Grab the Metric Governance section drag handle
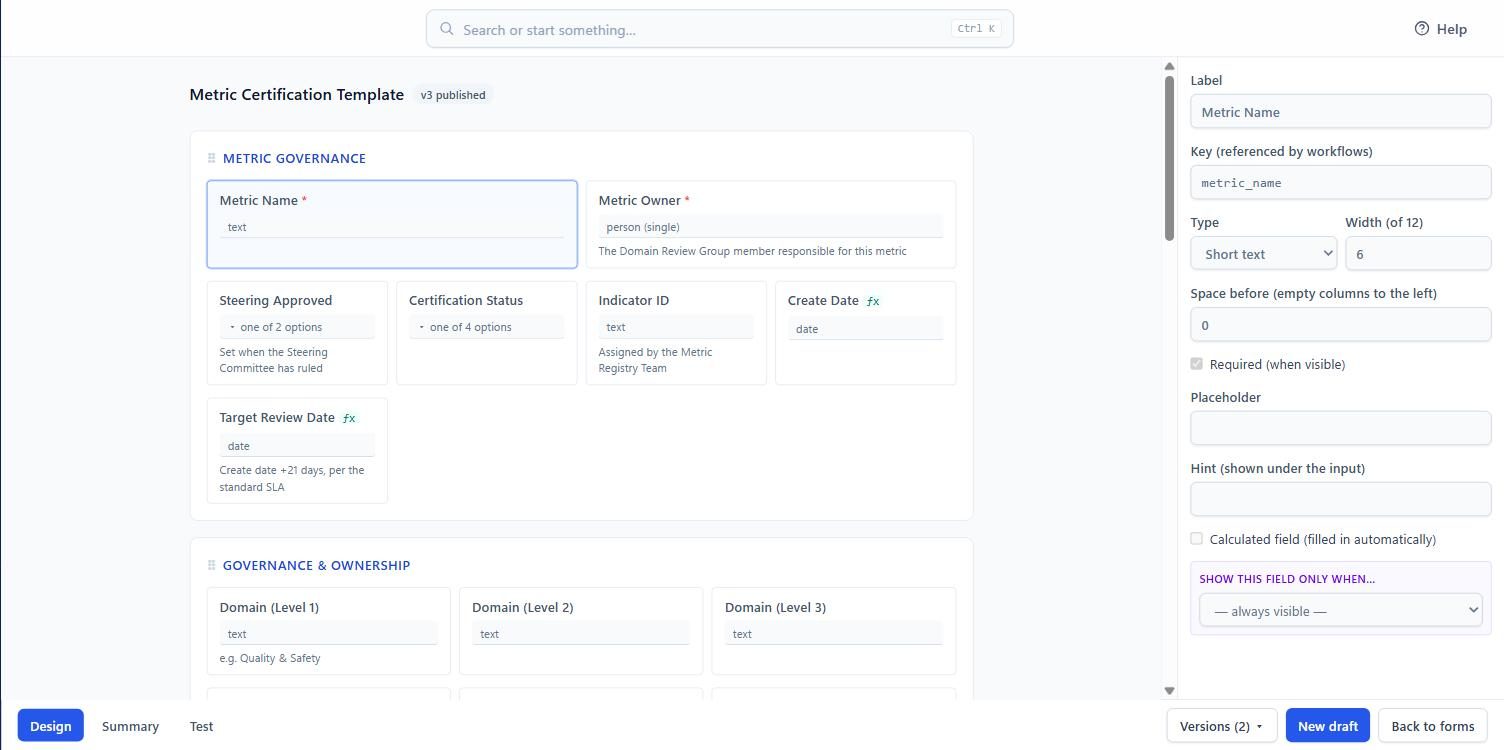The height and width of the screenshot is (750, 1504). coord(211,158)
